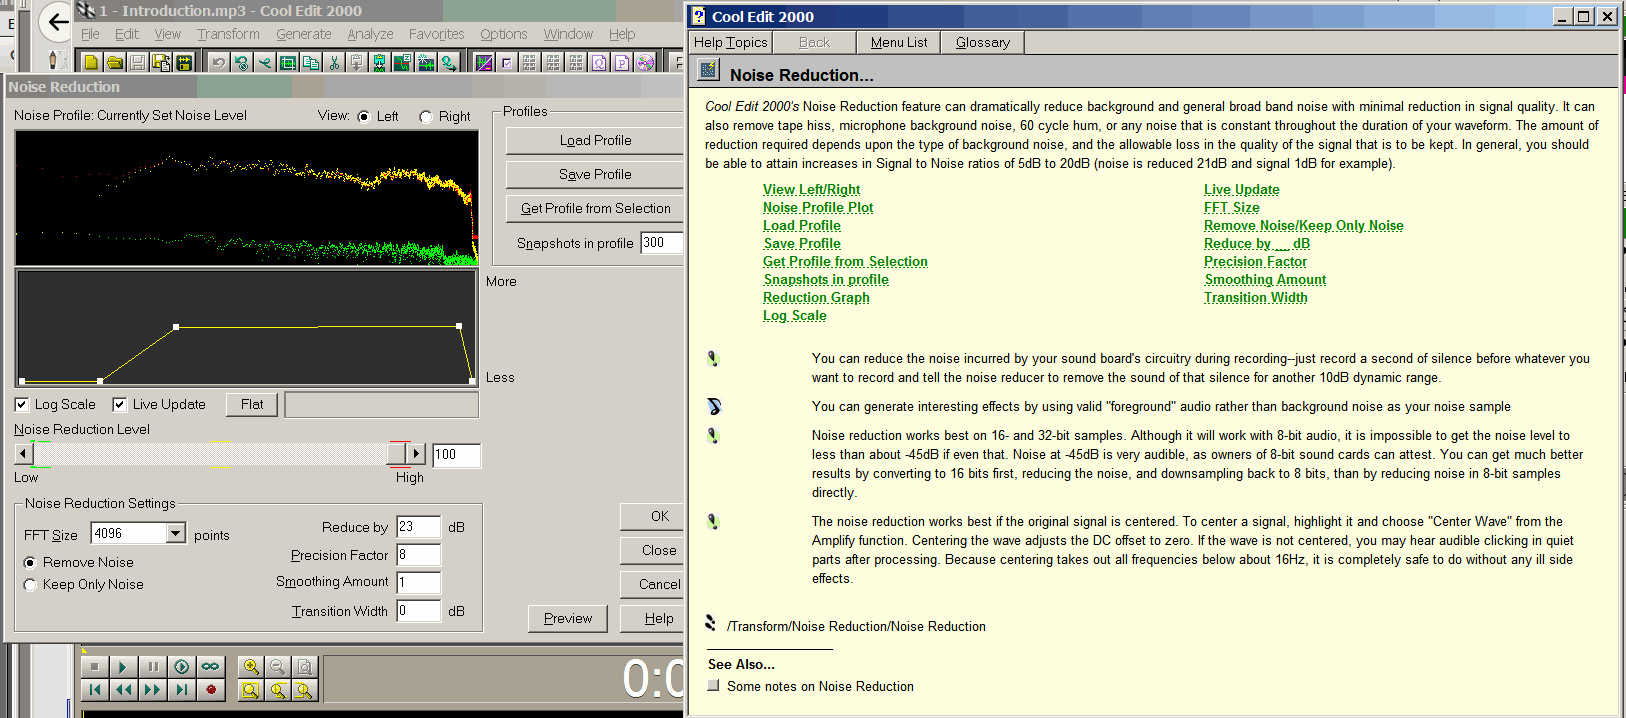
Task: Click the Fast Forward transport button
Action: [x=152, y=689]
